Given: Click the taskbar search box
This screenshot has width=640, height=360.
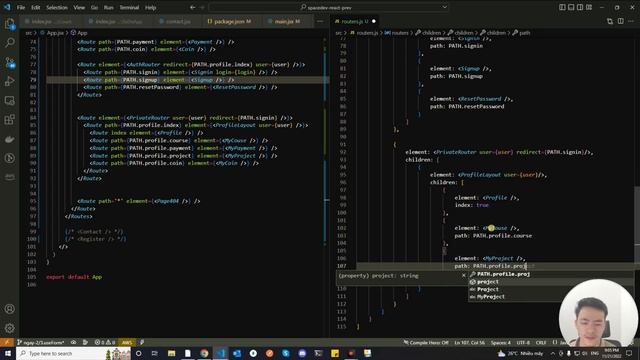Looking at the screenshot, I should pyautogui.click(x=73, y=353).
